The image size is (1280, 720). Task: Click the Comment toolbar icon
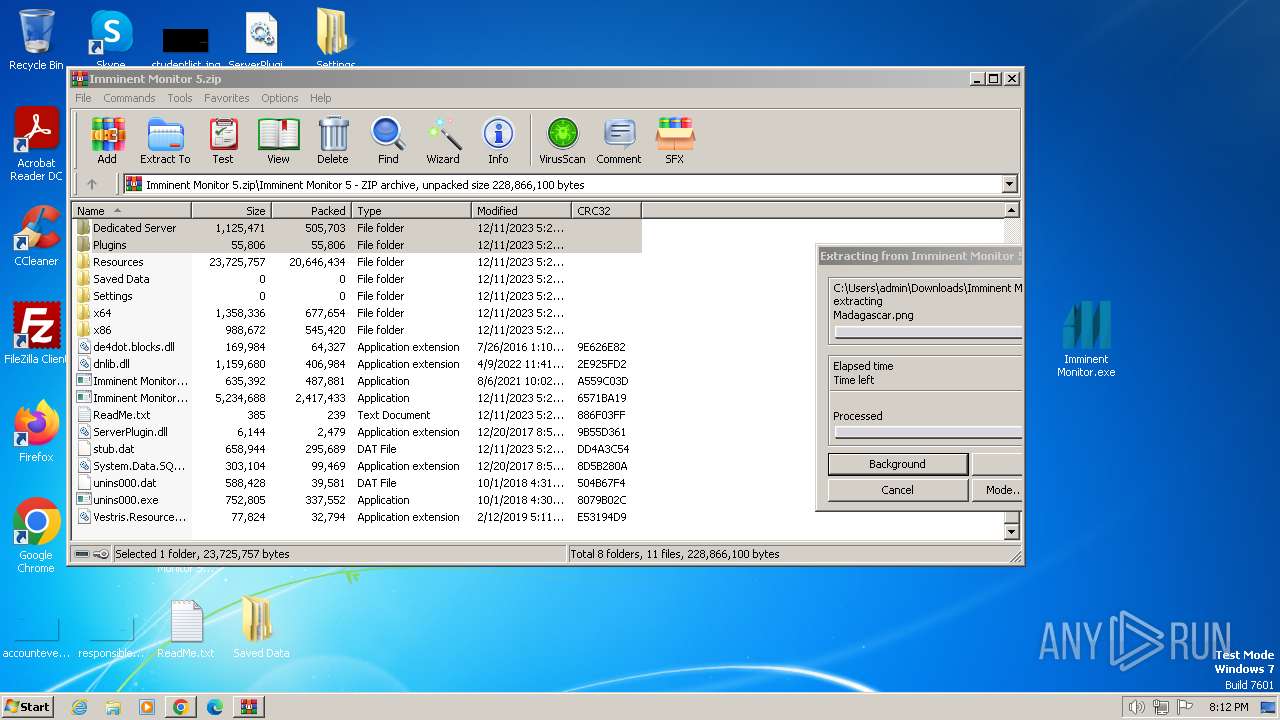(x=619, y=140)
